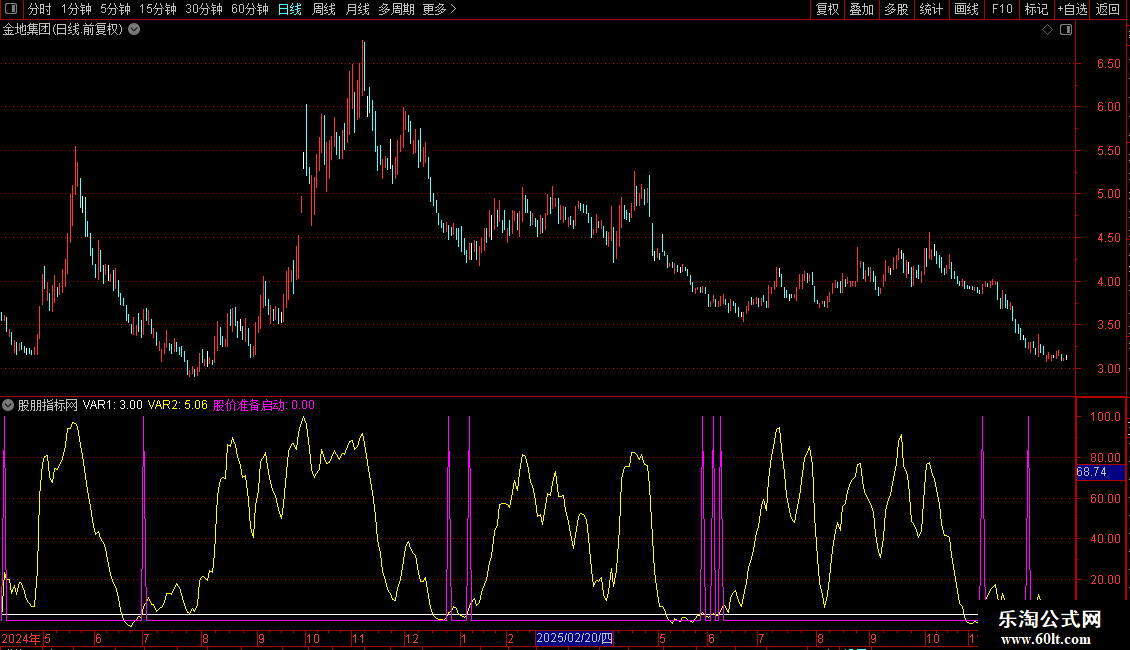1130x650 pixels.
Task: Select the 日线 daily chart tab
Action: (x=290, y=9)
